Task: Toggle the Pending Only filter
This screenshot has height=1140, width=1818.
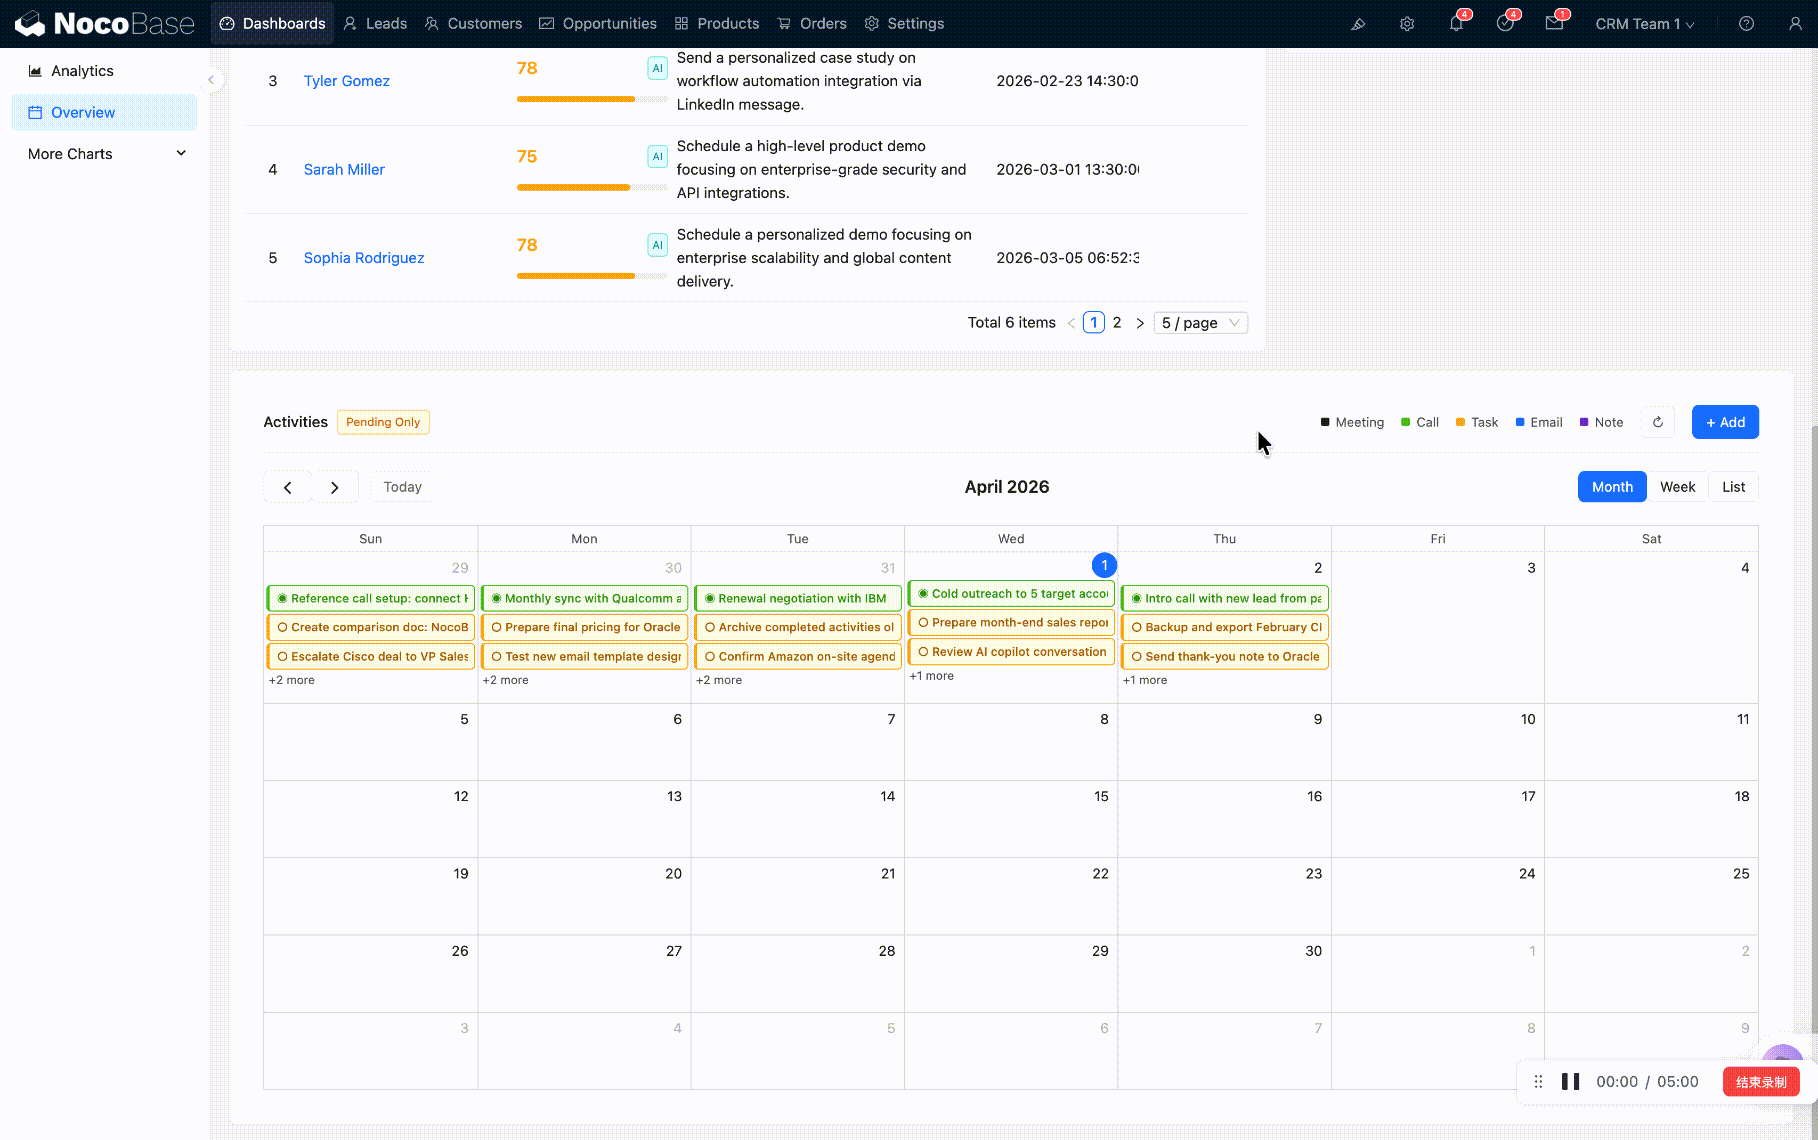Action: click(383, 422)
